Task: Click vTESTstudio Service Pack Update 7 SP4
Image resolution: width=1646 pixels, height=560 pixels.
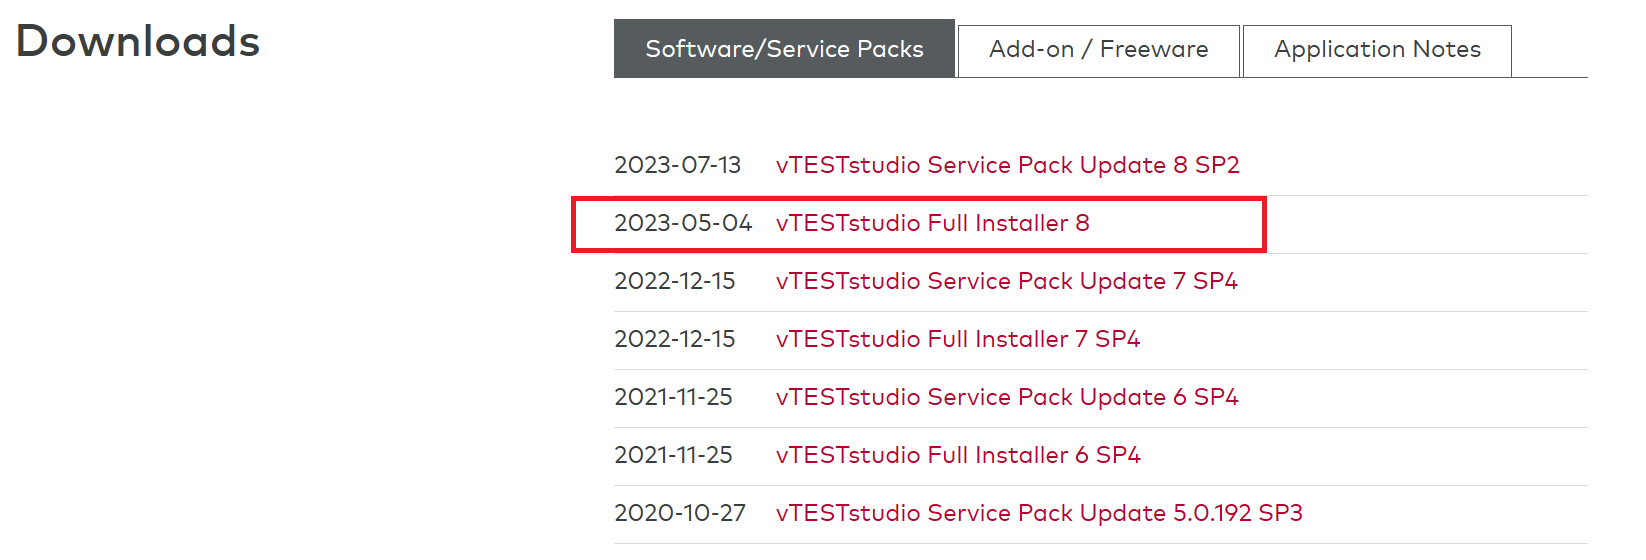Action: point(1006,281)
